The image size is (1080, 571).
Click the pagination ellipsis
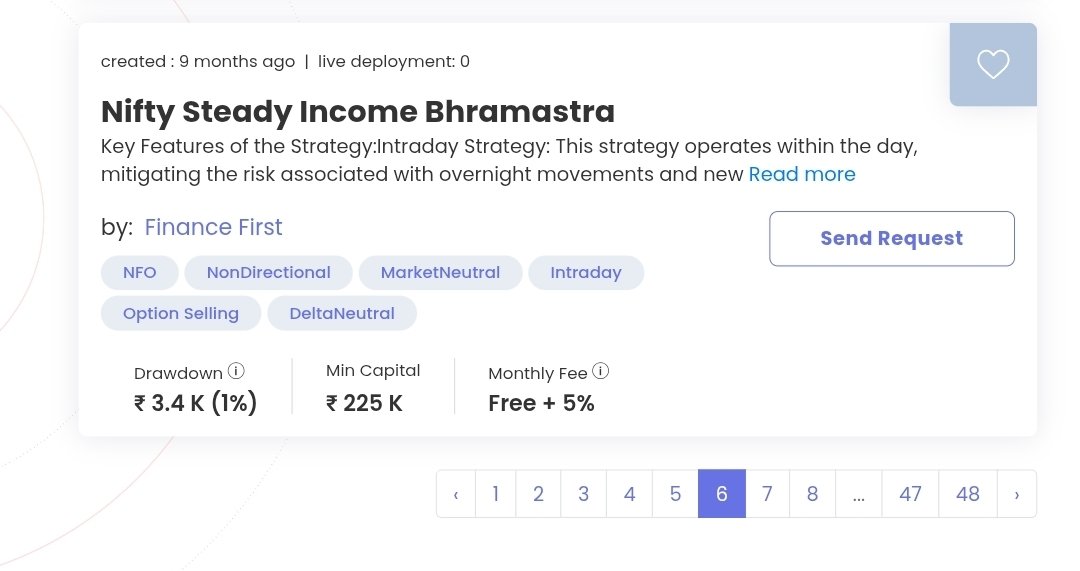[x=858, y=494]
